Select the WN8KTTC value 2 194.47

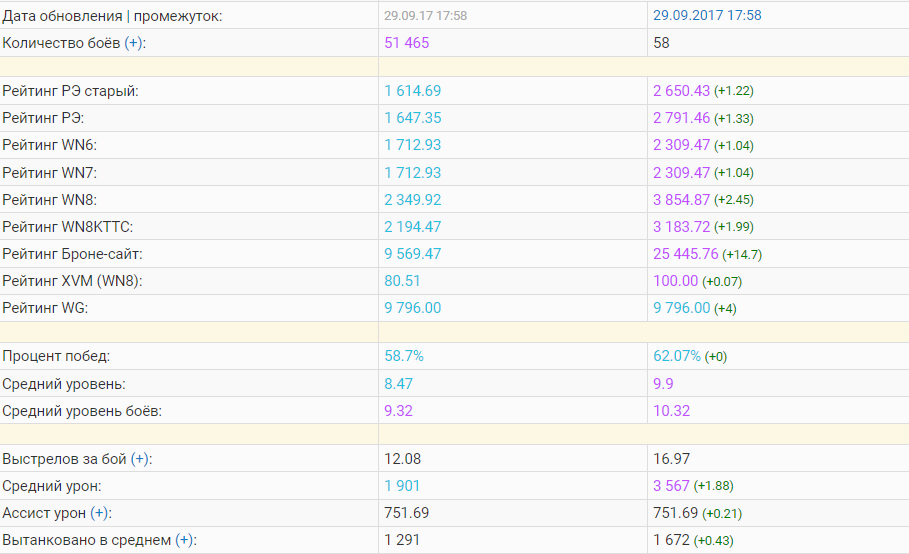413,227
